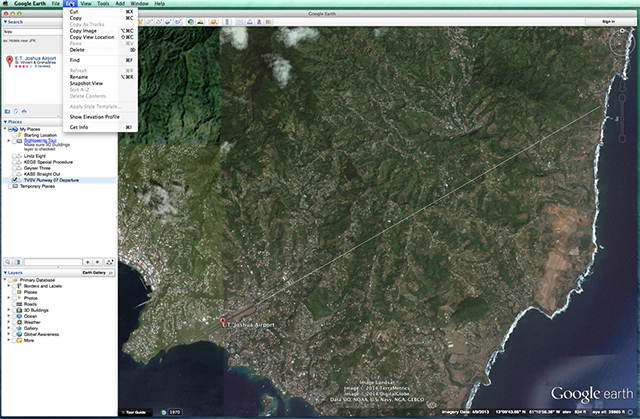The height and width of the screenshot is (419, 640).
Task: Click the Sign in button
Action: 608,22
